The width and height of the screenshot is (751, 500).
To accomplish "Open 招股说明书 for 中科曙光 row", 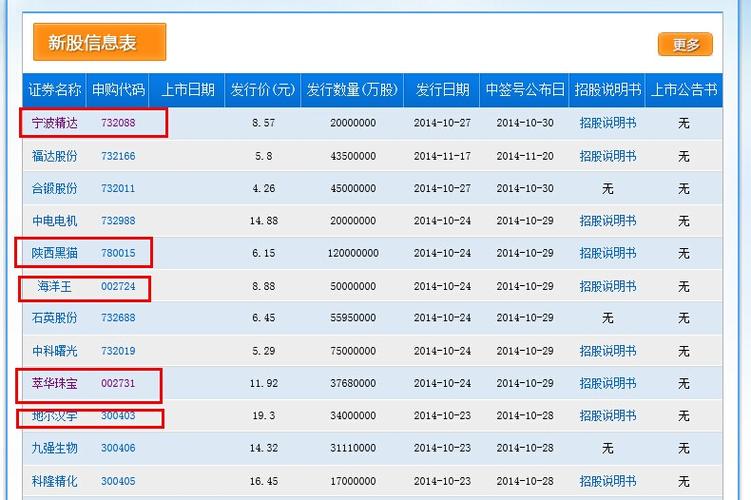I will click(608, 351).
